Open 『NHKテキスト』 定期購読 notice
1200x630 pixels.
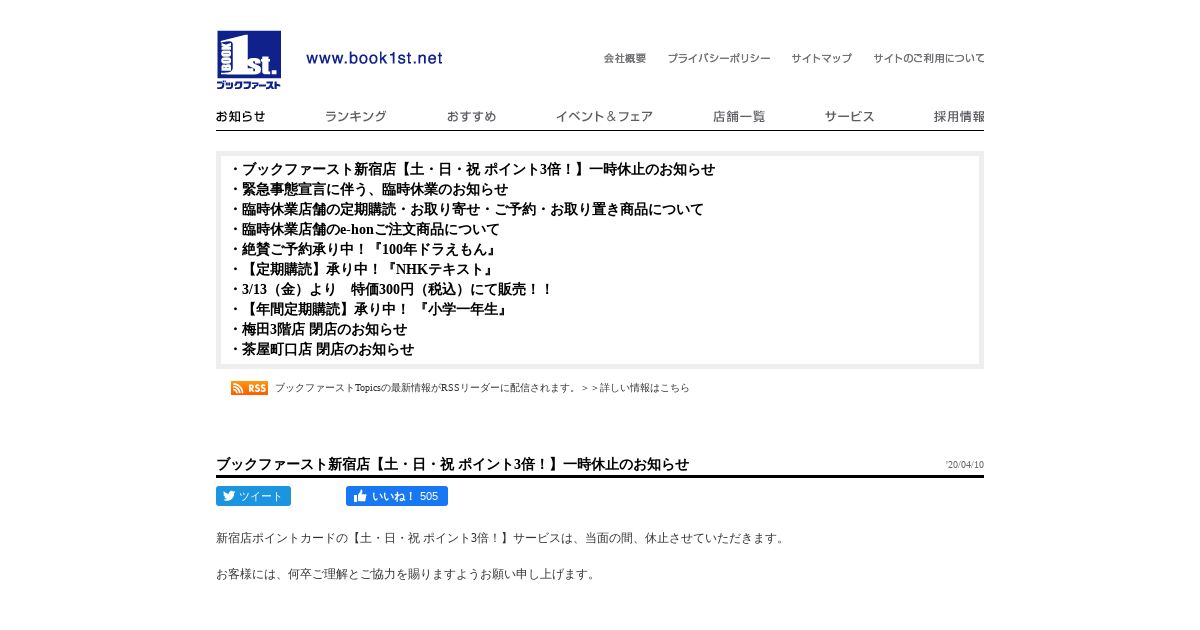tap(370, 269)
